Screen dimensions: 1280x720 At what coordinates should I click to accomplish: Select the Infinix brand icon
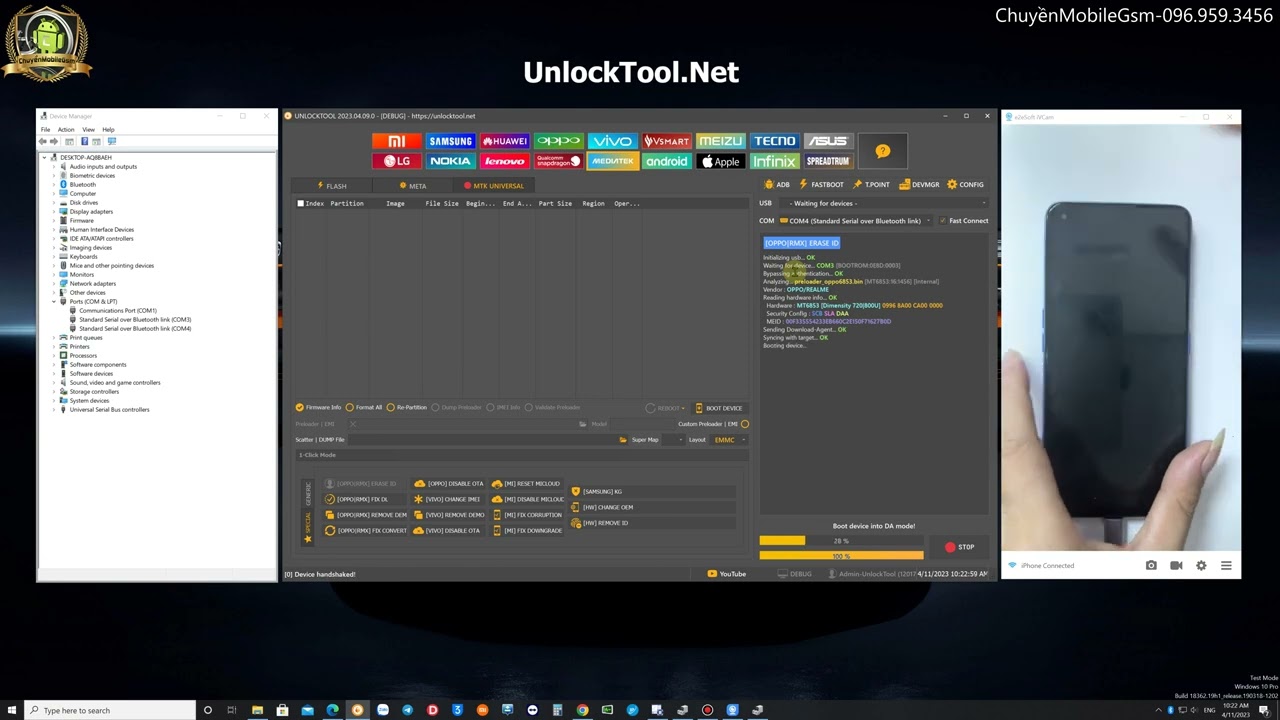774,161
